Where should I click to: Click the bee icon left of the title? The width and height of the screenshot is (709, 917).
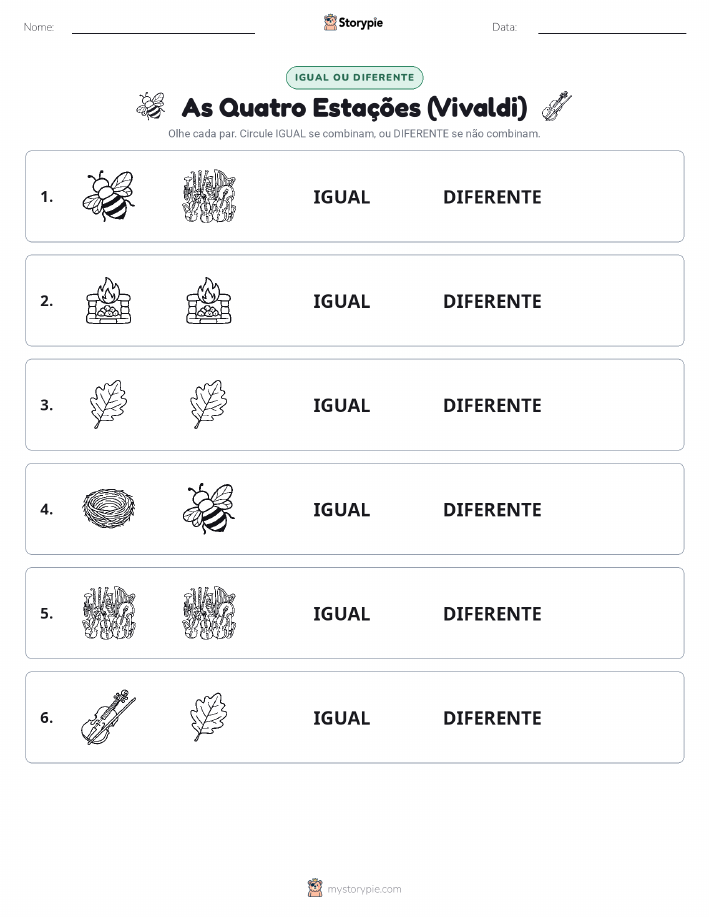point(151,106)
